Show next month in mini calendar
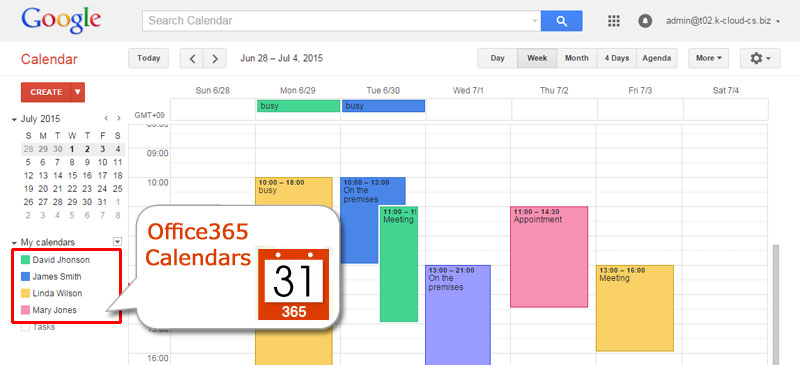The image size is (800, 365). click(x=119, y=118)
